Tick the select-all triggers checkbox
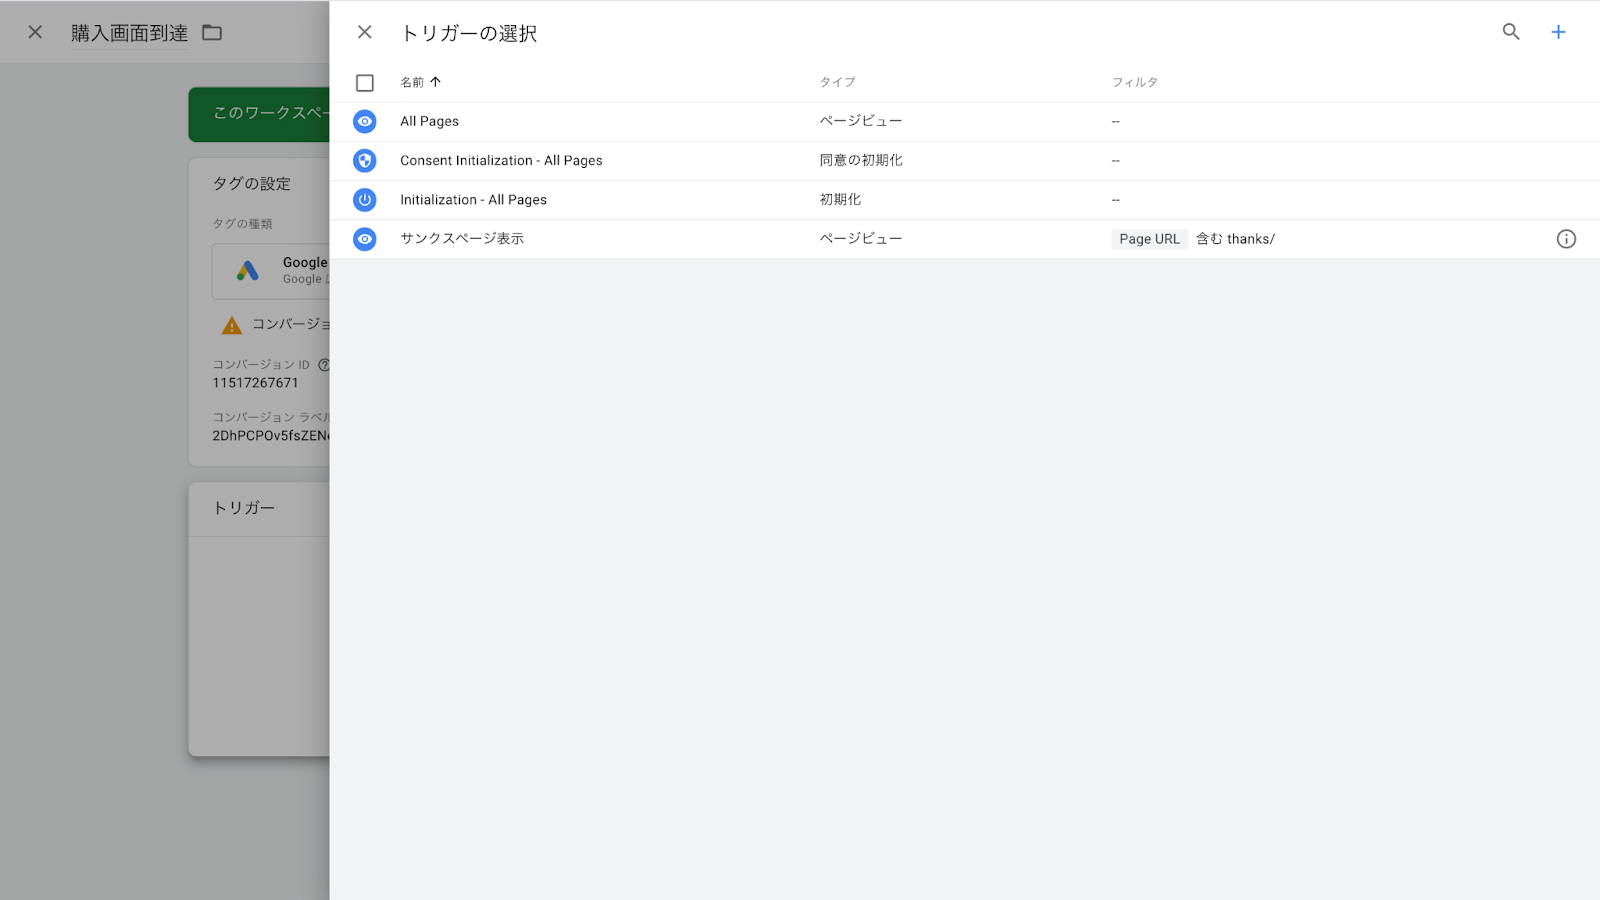Viewport: 1600px width, 900px height. (x=365, y=83)
